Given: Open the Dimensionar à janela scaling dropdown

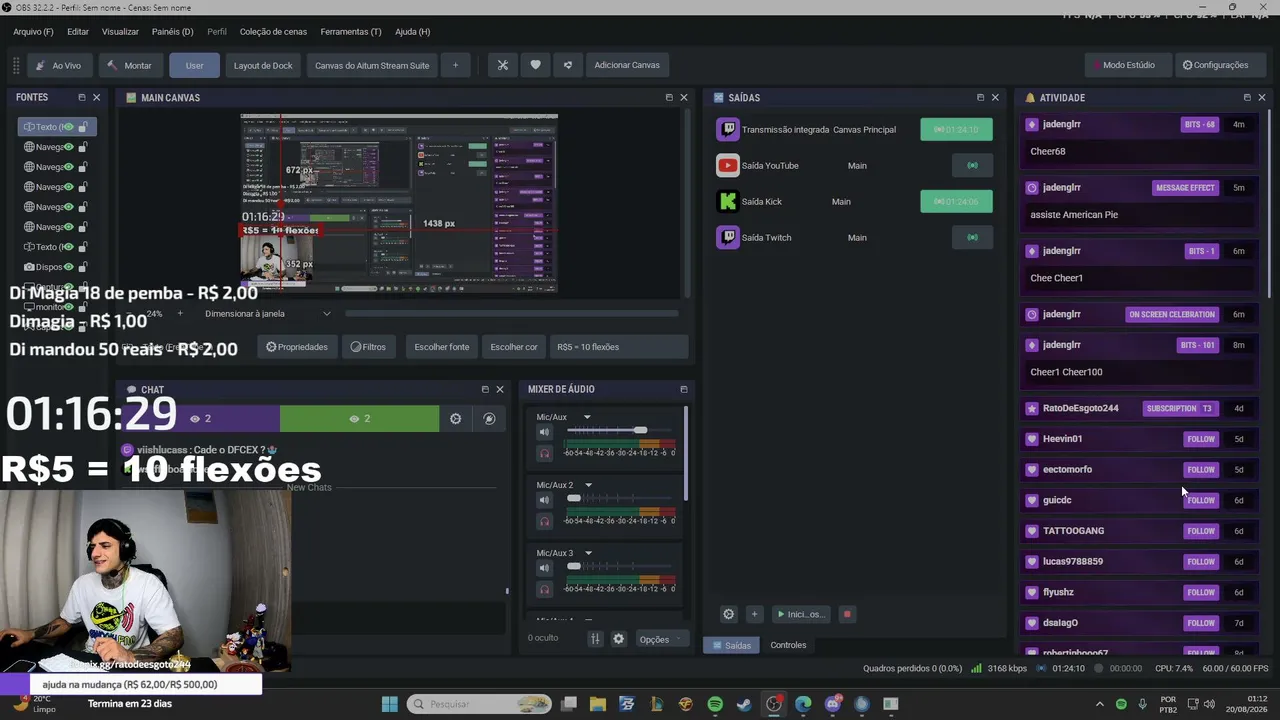Looking at the screenshot, I should click(267, 314).
